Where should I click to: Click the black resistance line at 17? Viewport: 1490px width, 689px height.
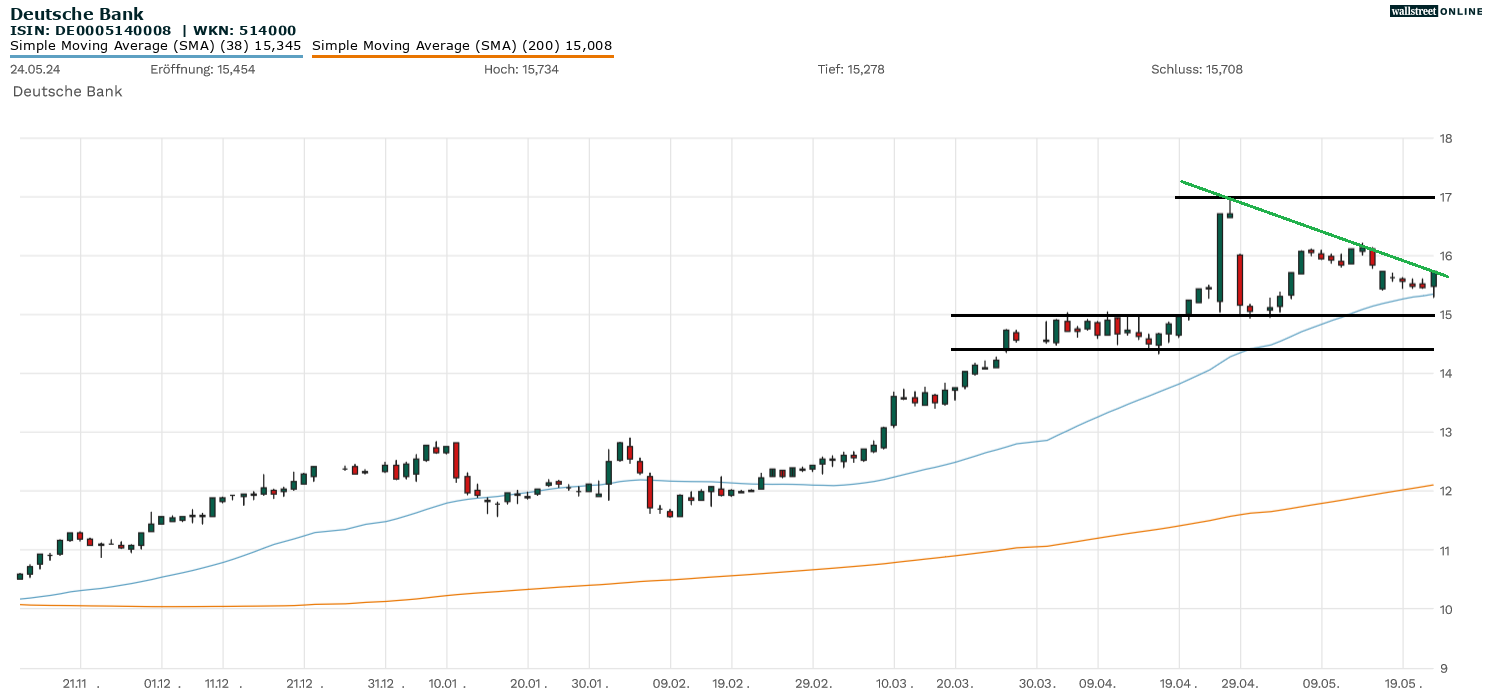coord(1304,197)
